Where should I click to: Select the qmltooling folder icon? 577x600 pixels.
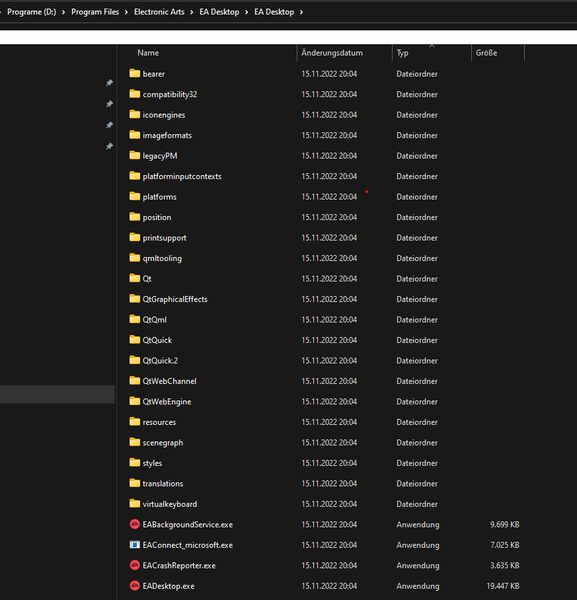click(x=134, y=258)
